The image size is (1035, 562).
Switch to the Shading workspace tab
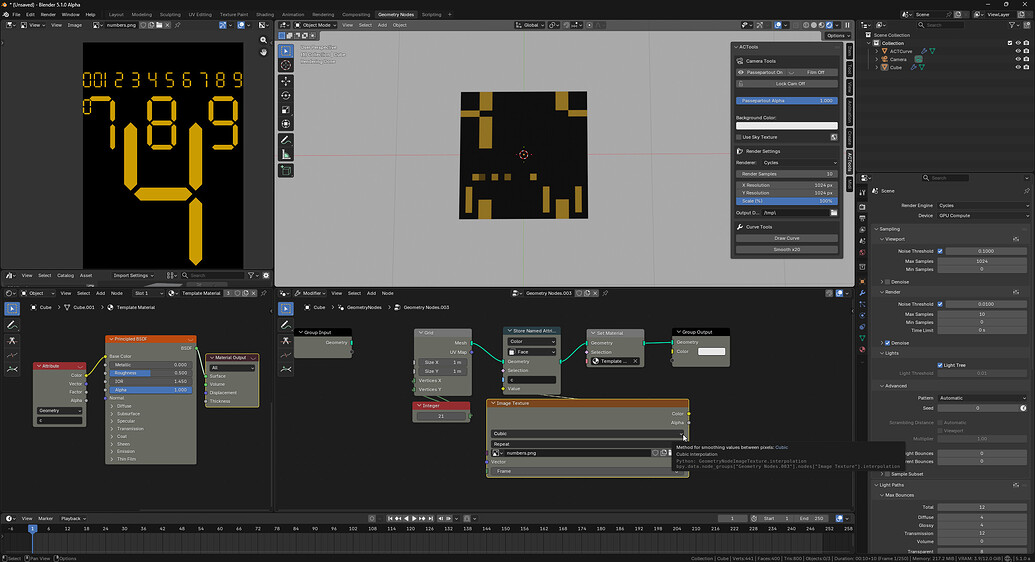pos(265,15)
